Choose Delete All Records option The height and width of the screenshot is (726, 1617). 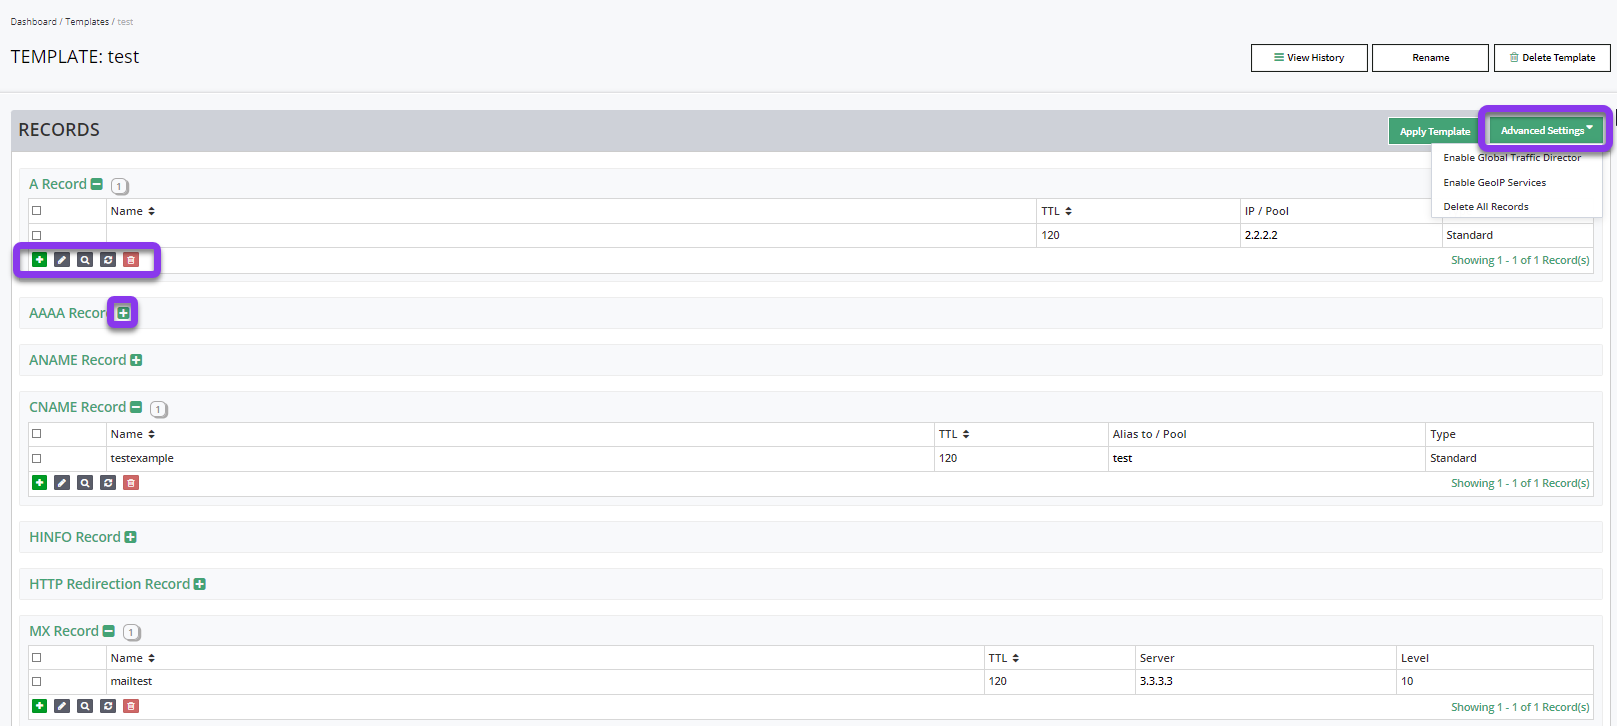click(1486, 207)
